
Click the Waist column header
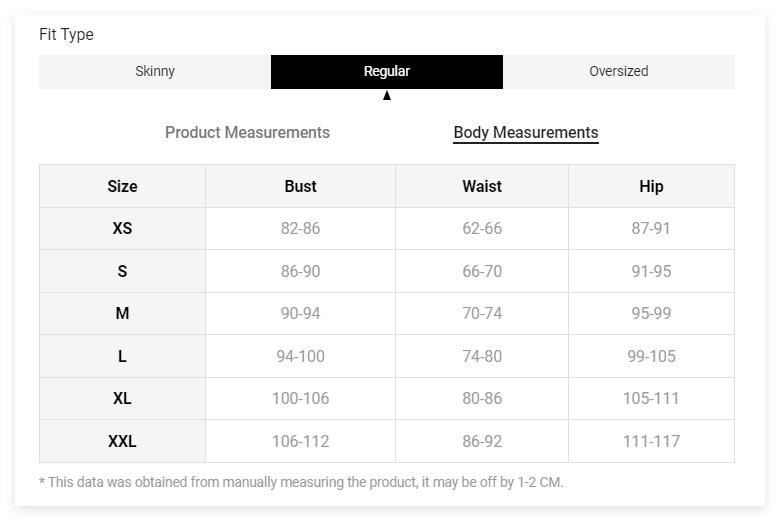(482, 186)
